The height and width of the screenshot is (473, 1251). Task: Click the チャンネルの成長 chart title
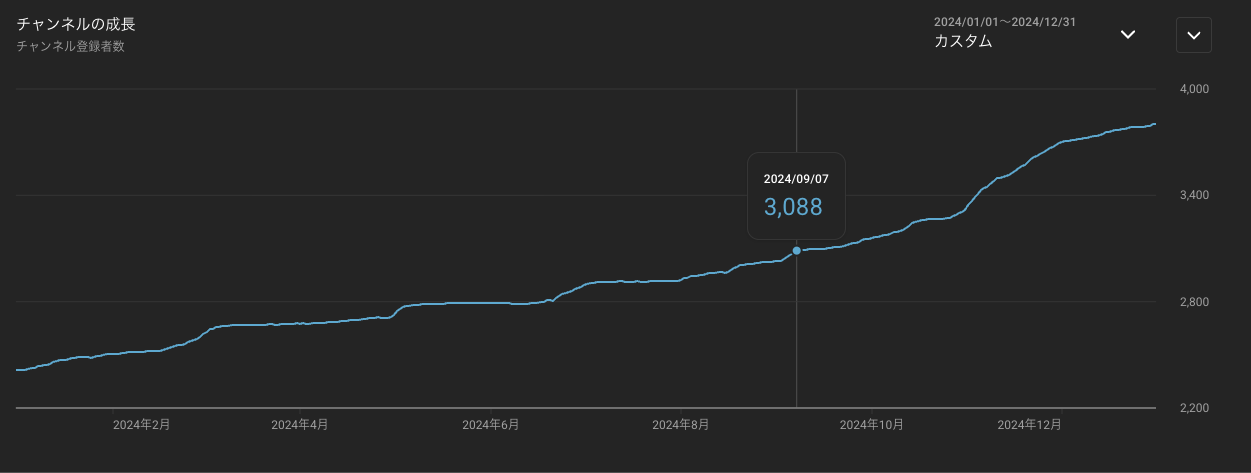(x=76, y=24)
